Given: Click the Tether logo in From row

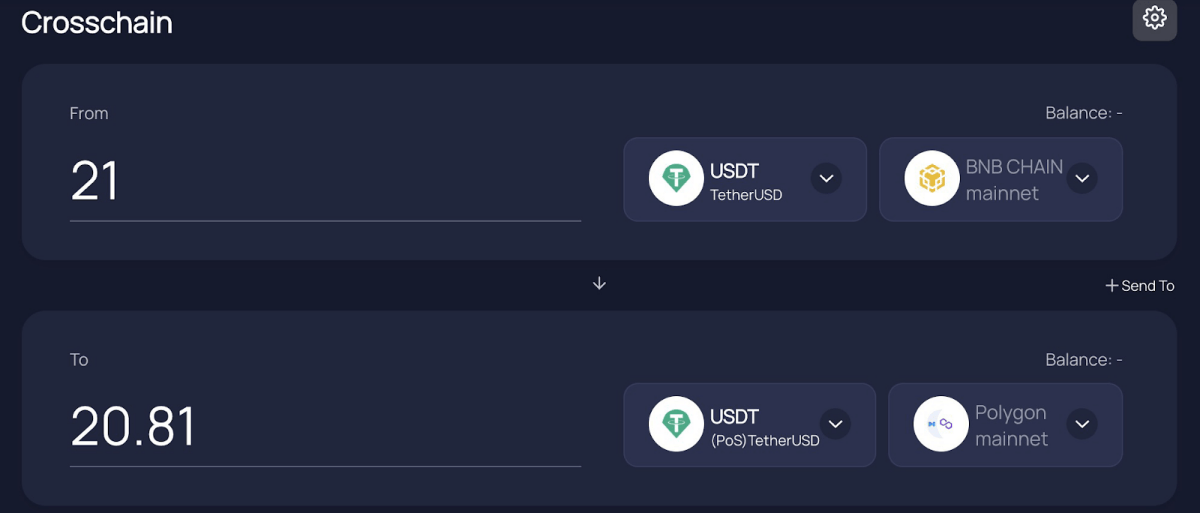Looking at the screenshot, I should pos(676,179).
